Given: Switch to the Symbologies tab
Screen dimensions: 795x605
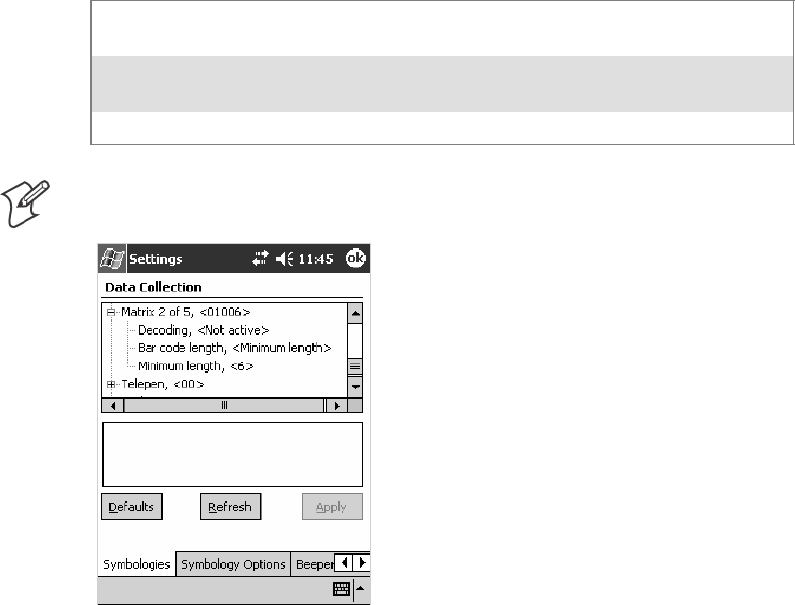Looking at the screenshot, I should click(136, 564).
